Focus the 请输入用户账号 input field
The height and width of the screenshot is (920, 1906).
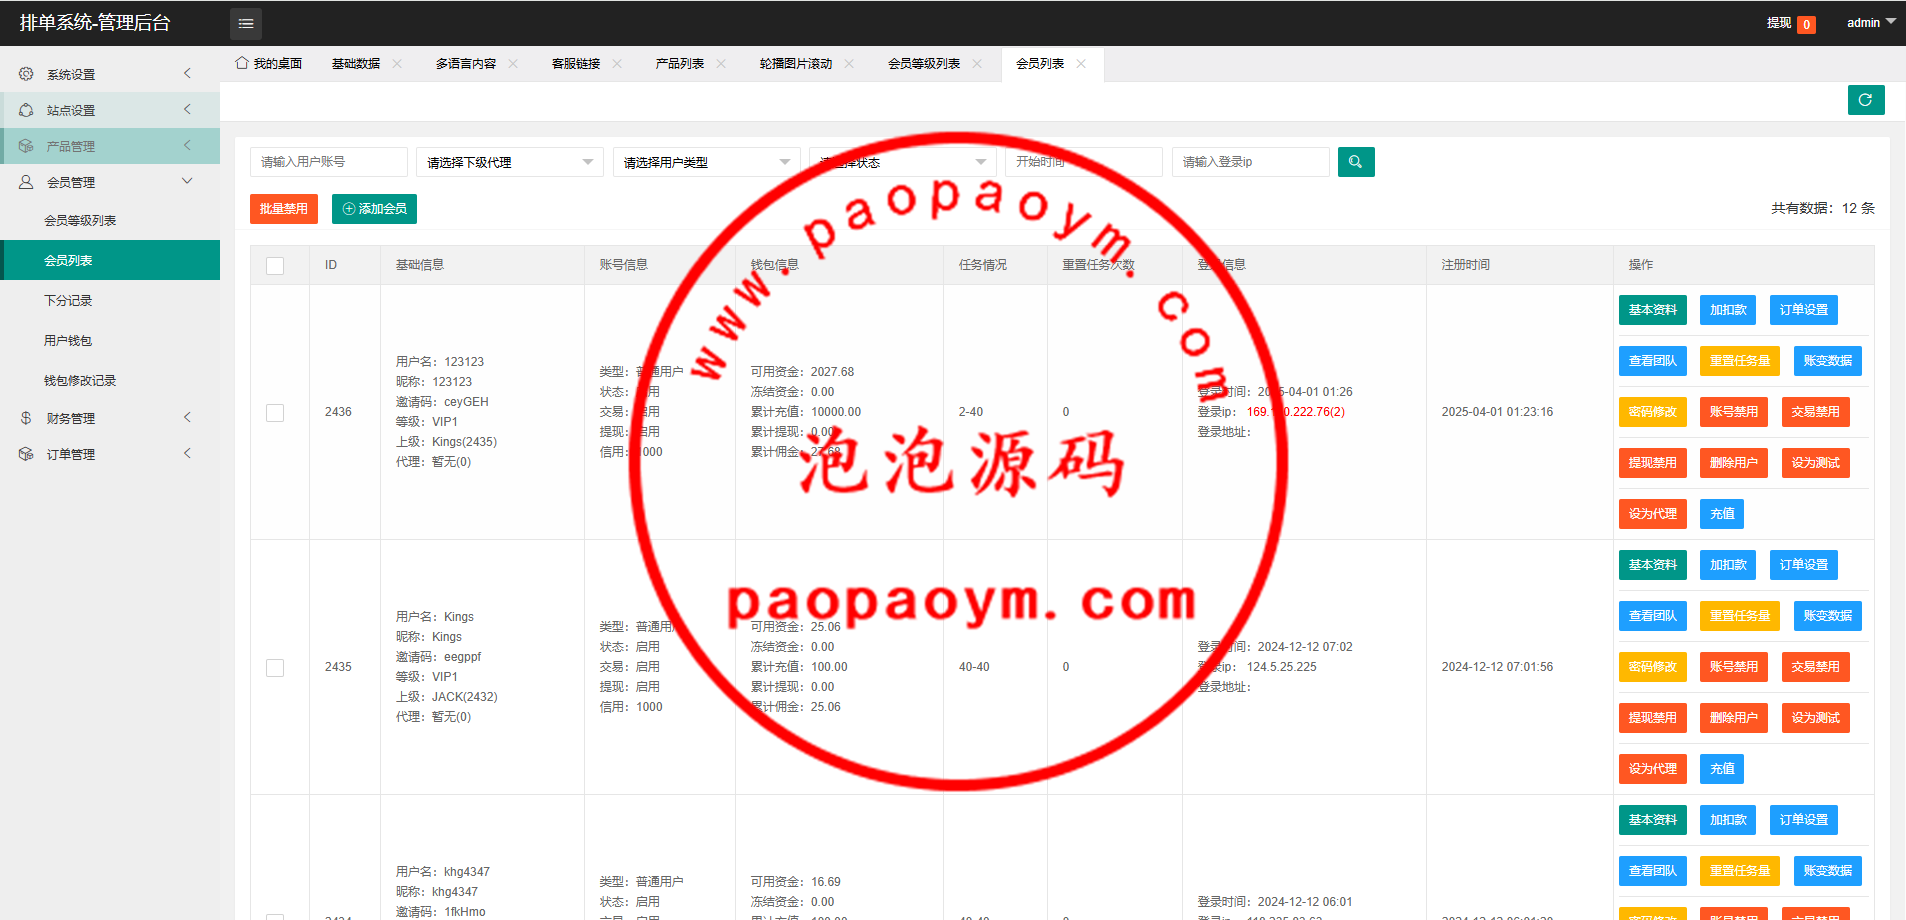pos(329,162)
